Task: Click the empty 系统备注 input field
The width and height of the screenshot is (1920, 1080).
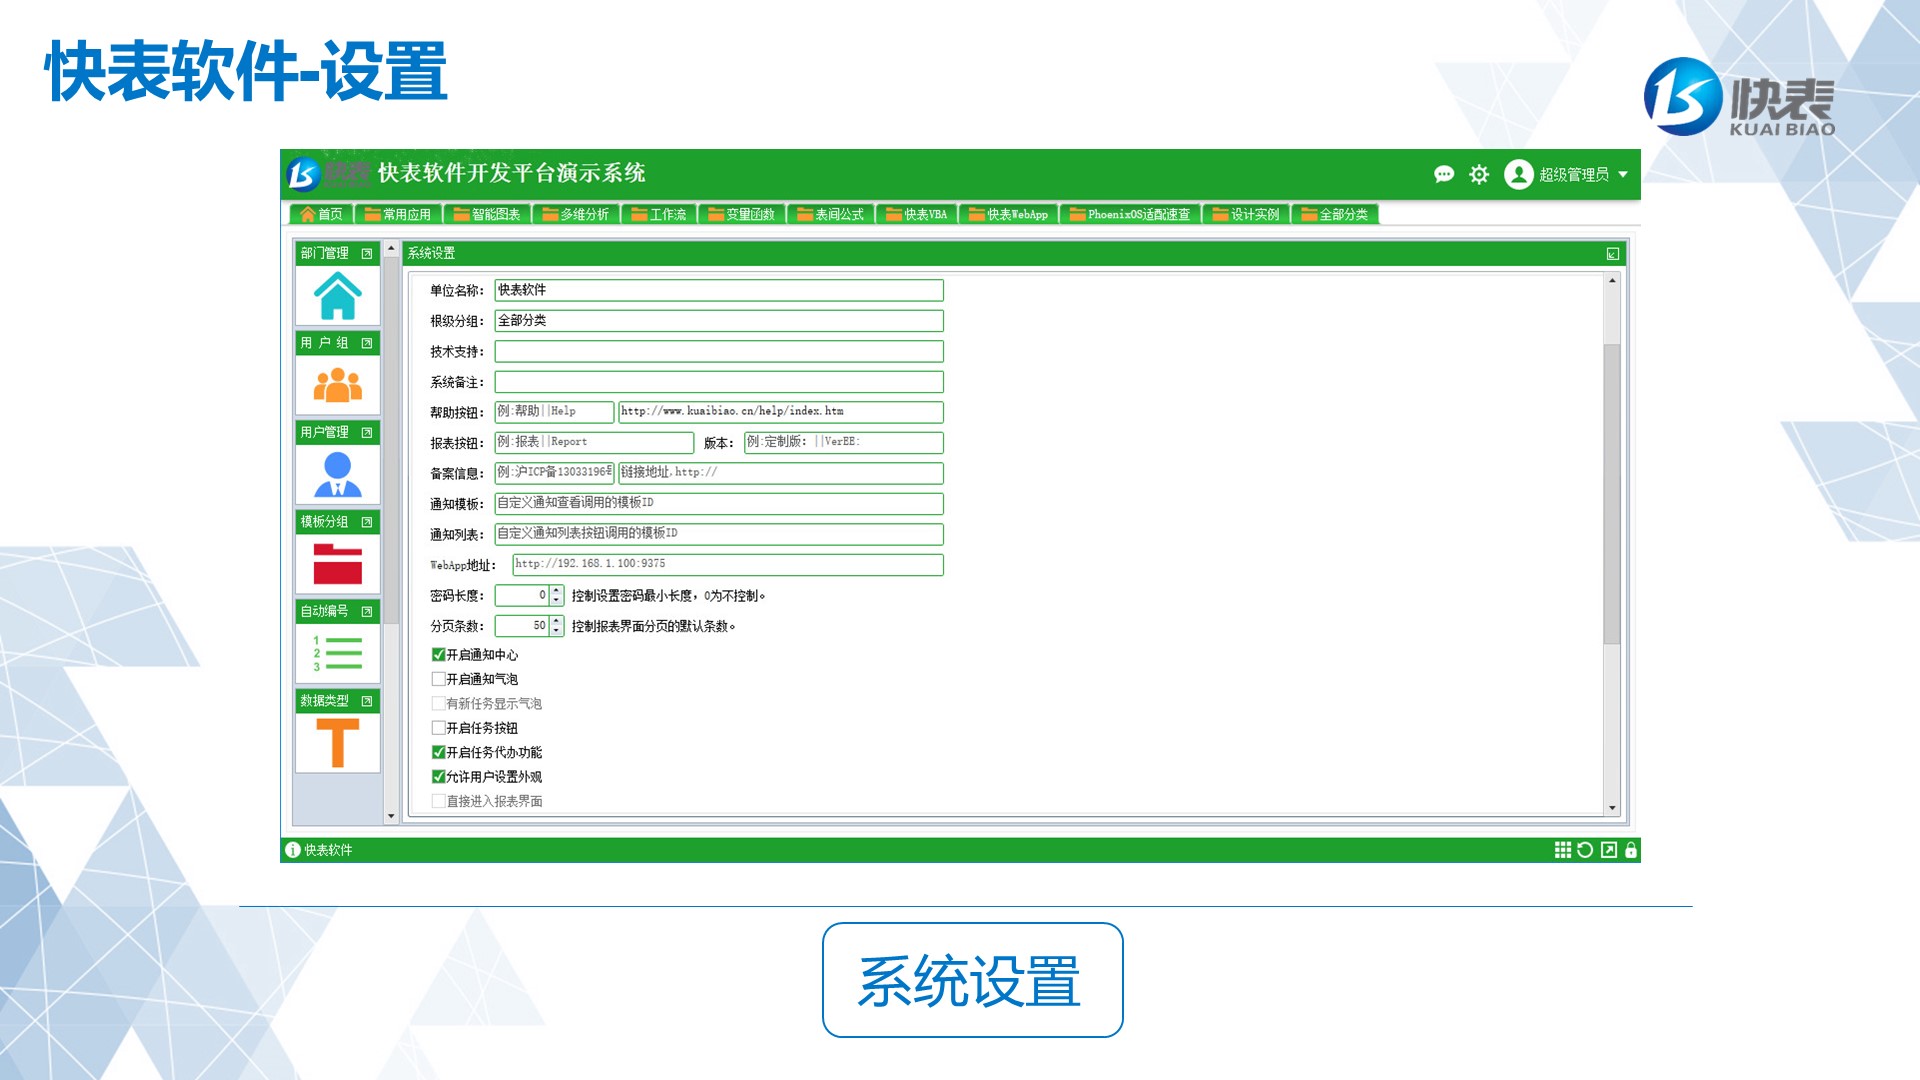Action: 719,382
